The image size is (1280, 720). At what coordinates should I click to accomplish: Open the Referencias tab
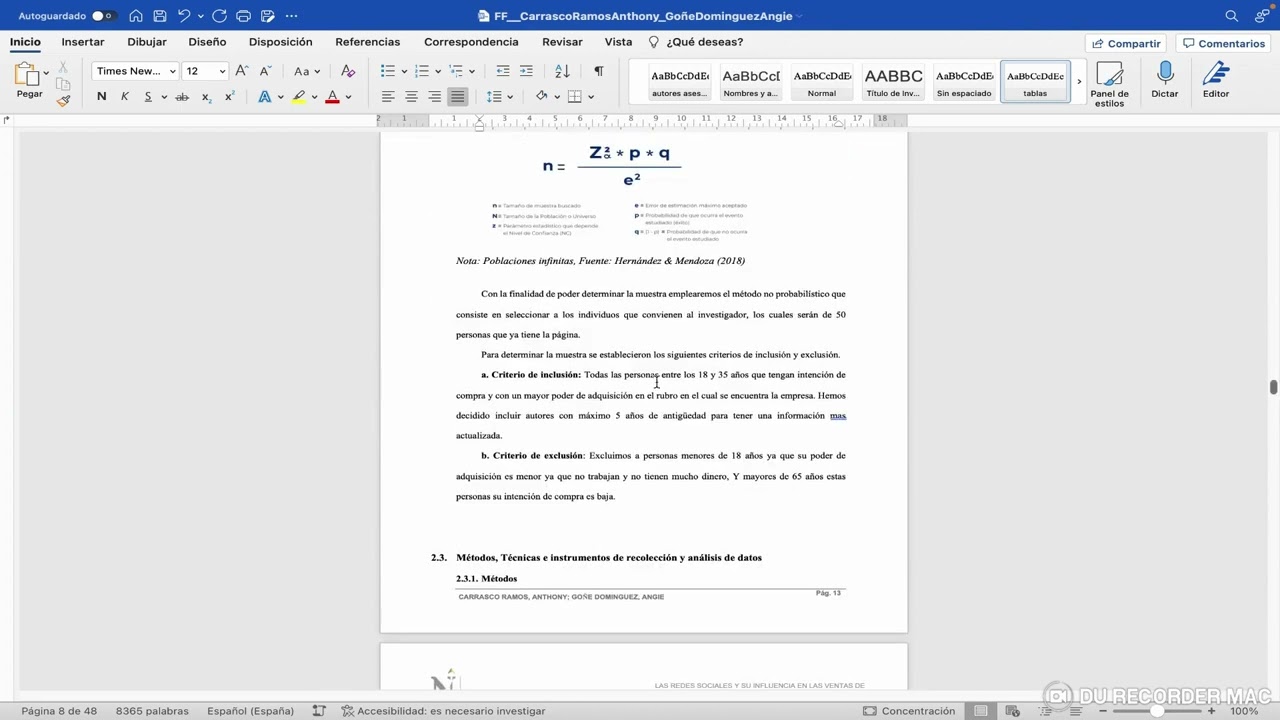click(x=367, y=42)
